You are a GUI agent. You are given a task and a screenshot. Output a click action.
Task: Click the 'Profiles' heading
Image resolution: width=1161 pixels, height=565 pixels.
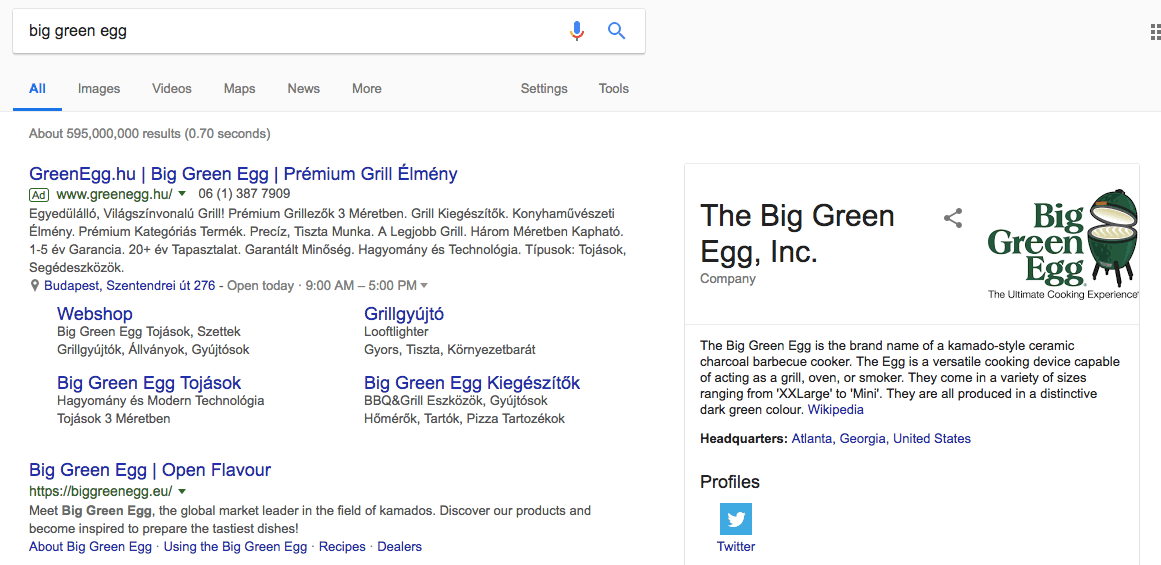[730, 482]
